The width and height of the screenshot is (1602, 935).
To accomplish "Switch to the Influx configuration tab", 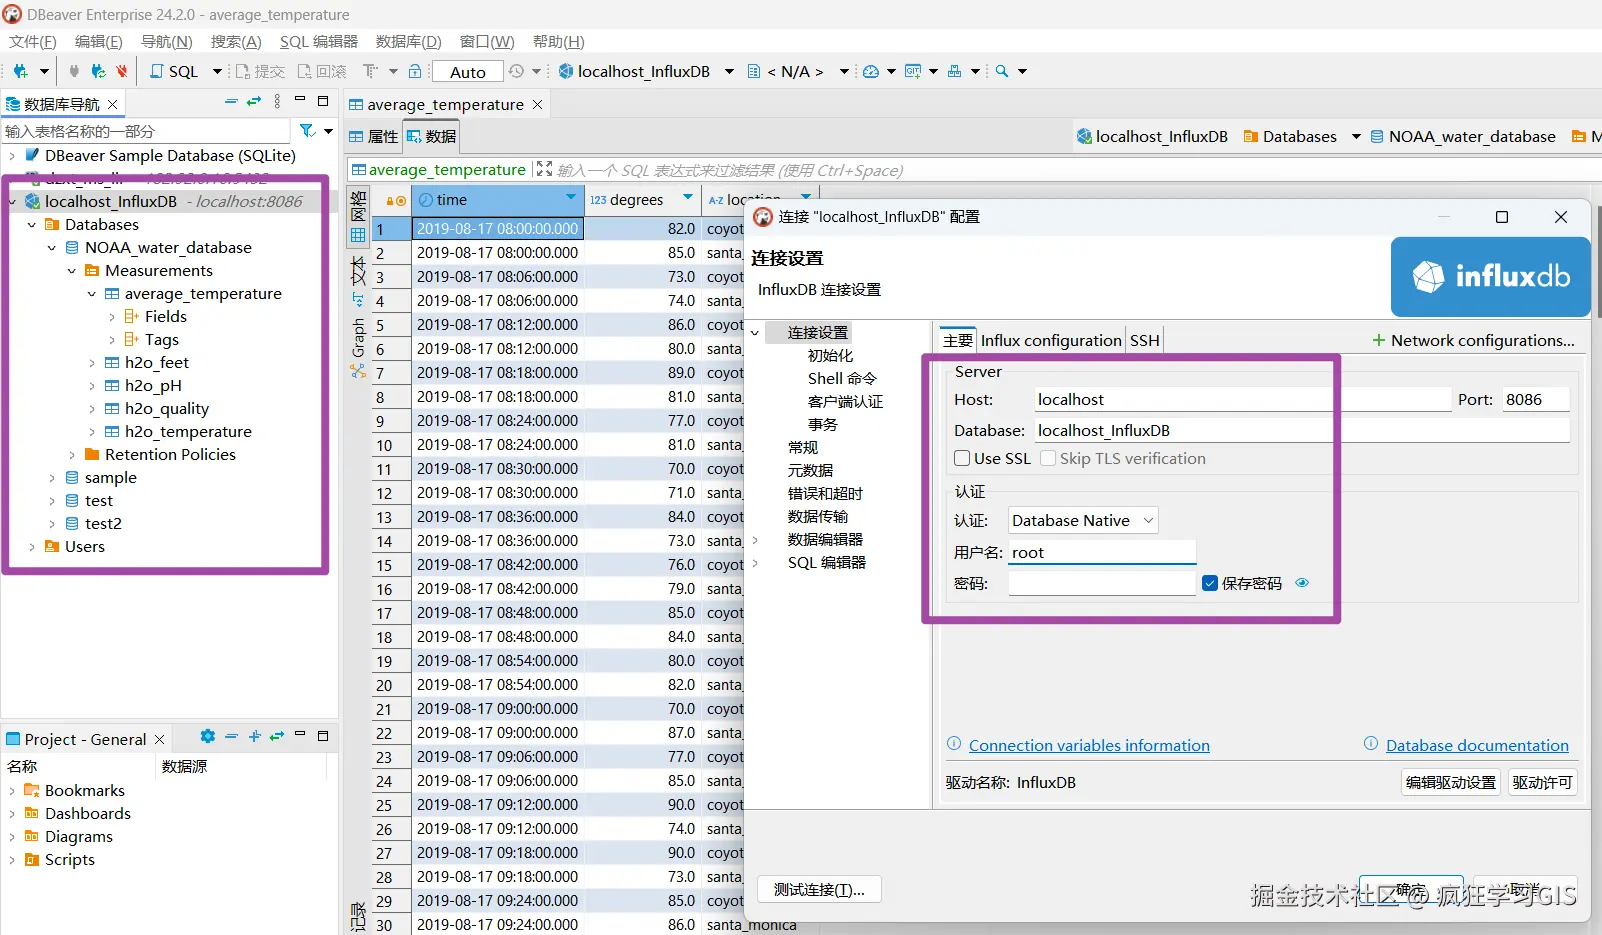I will click(1051, 340).
